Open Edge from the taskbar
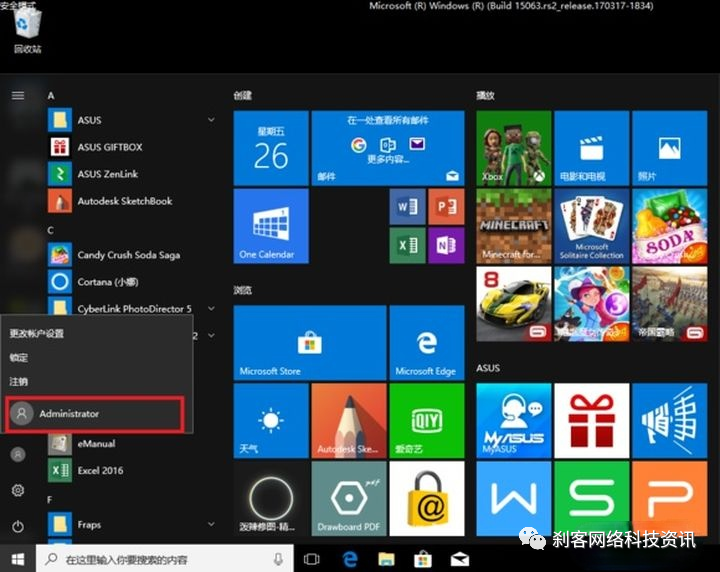The width and height of the screenshot is (720, 572). pos(350,559)
